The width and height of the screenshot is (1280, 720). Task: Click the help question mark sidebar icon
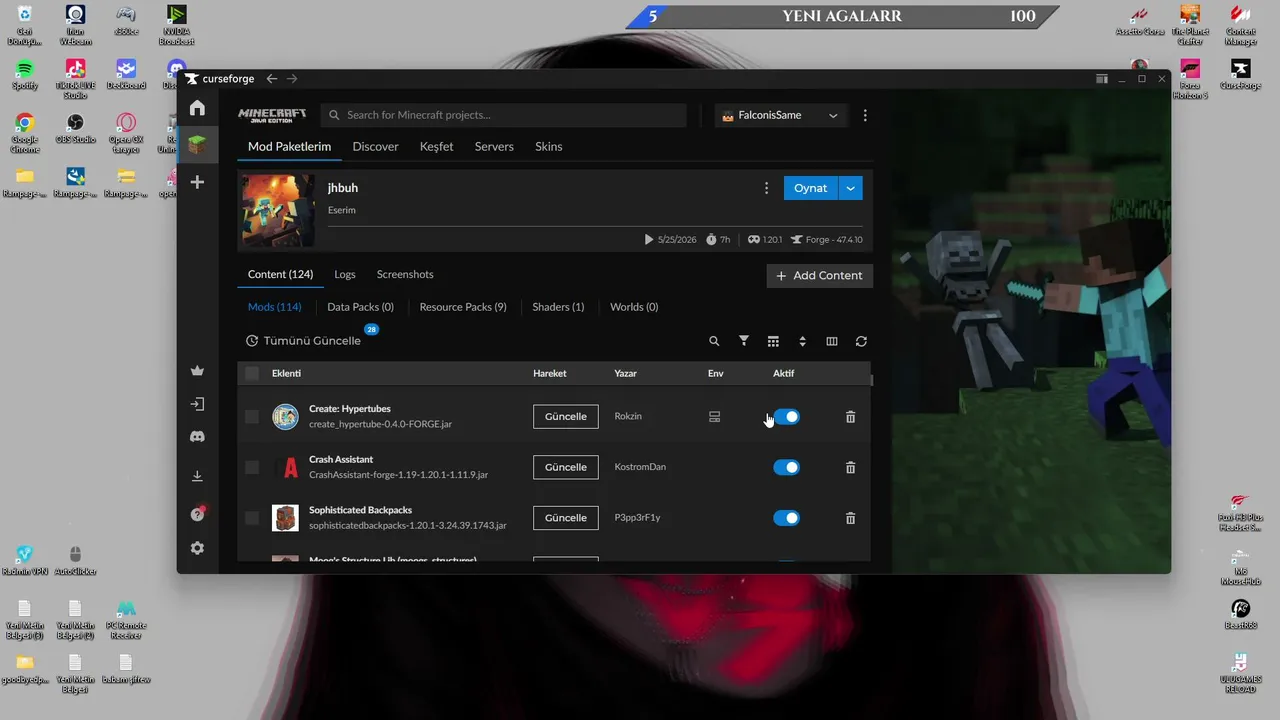click(197, 514)
